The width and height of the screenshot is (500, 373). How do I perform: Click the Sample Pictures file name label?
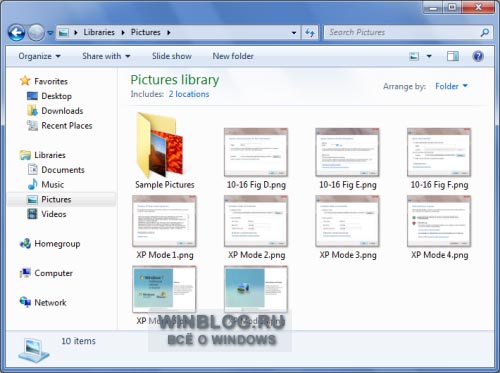tap(165, 185)
